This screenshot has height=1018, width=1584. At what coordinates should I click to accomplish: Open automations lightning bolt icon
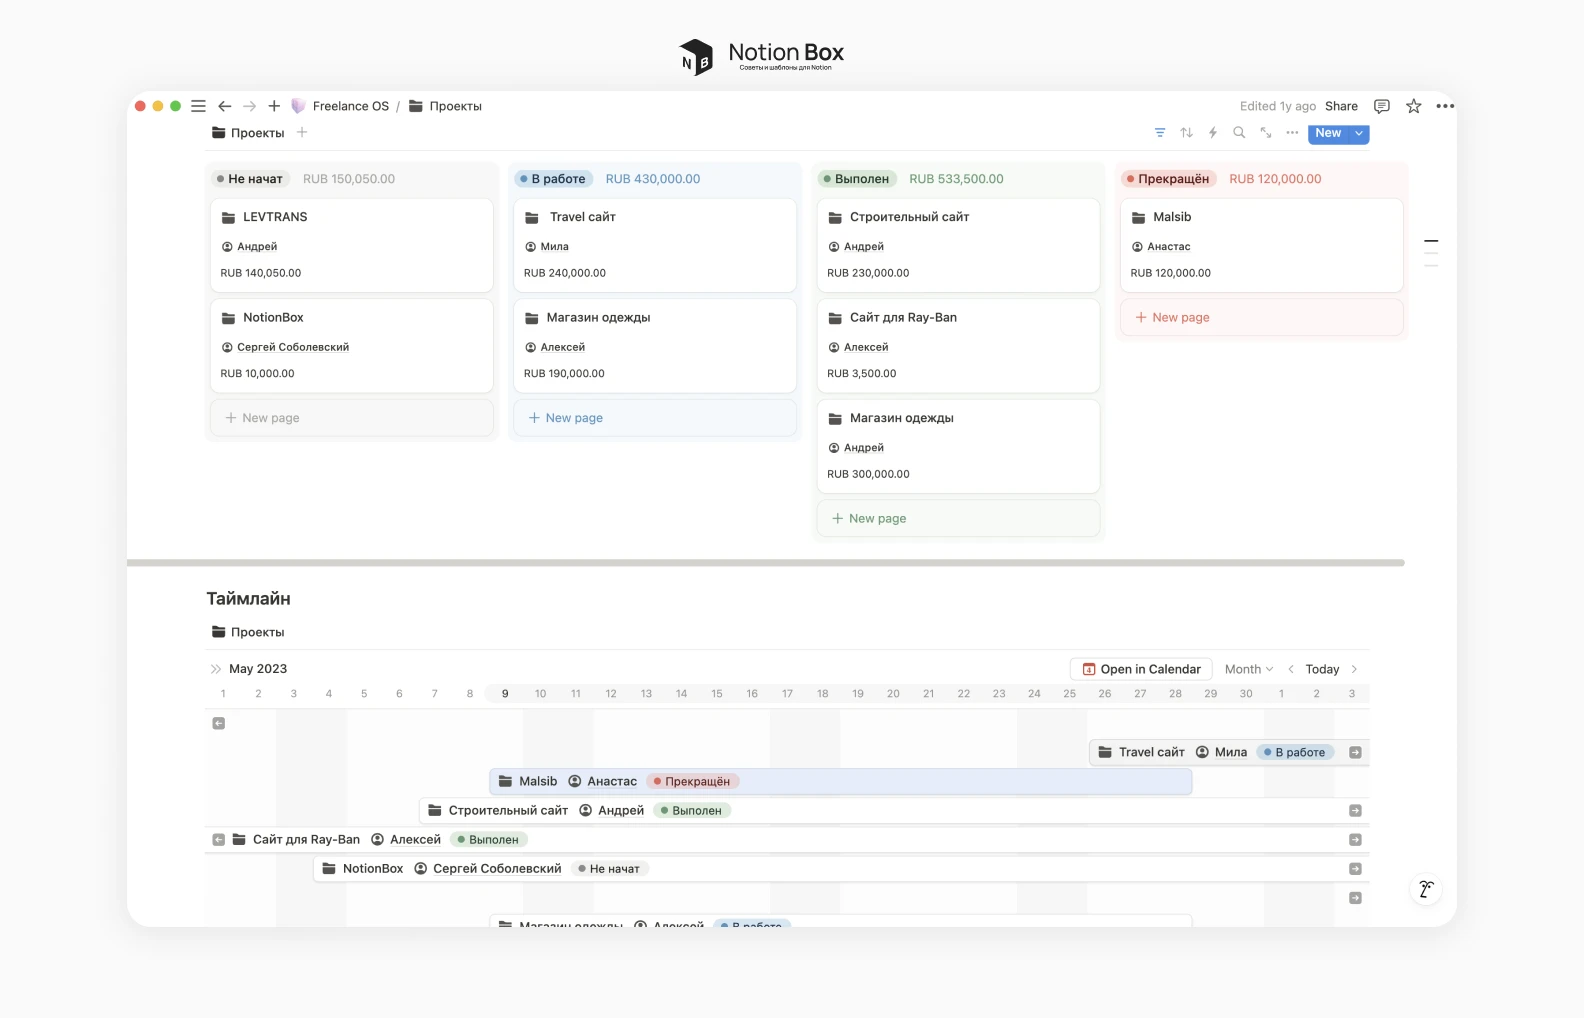(x=1213, y=133)
